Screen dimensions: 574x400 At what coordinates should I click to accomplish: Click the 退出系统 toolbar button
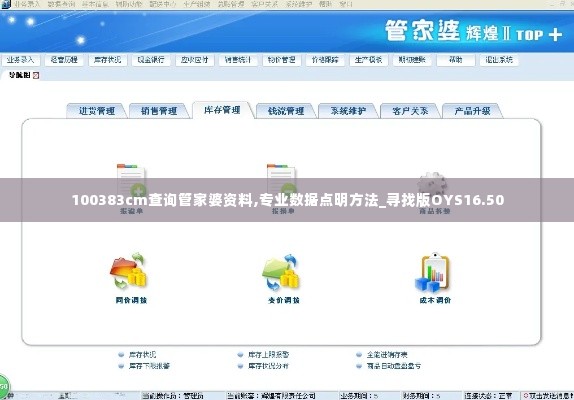(x=499, y=60)
